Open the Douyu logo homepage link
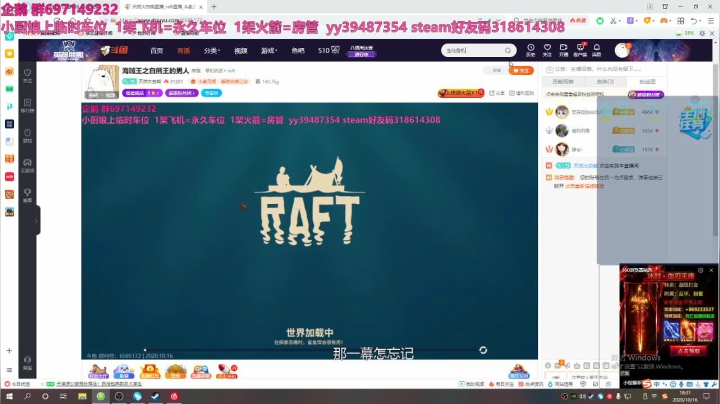720x404 pixels. [114, 50]
